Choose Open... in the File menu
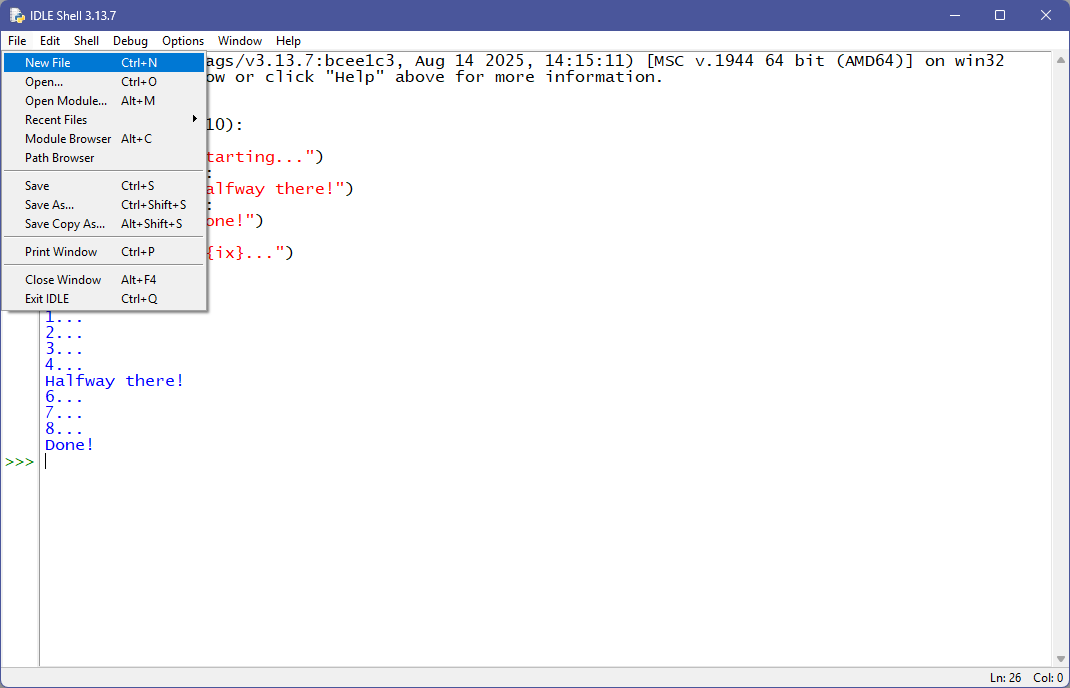The width and height of the screenshot is (1070, 688). [x=44, y=82]
